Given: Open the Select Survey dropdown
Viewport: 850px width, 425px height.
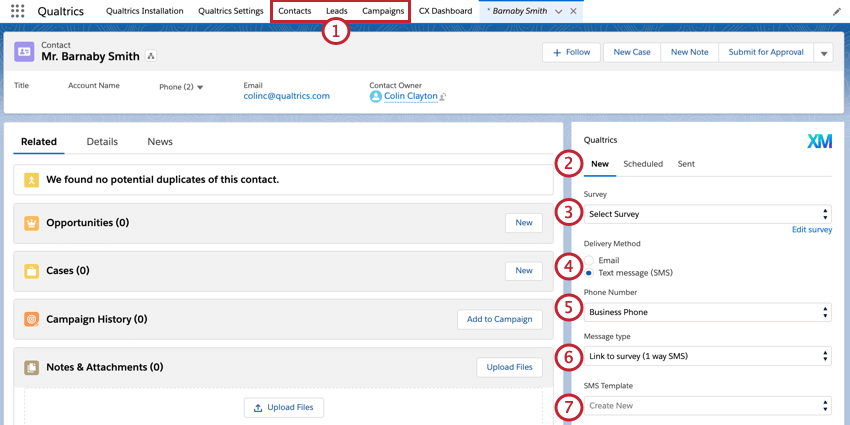Looking at the screenshot, I should [x=707, y=214].
